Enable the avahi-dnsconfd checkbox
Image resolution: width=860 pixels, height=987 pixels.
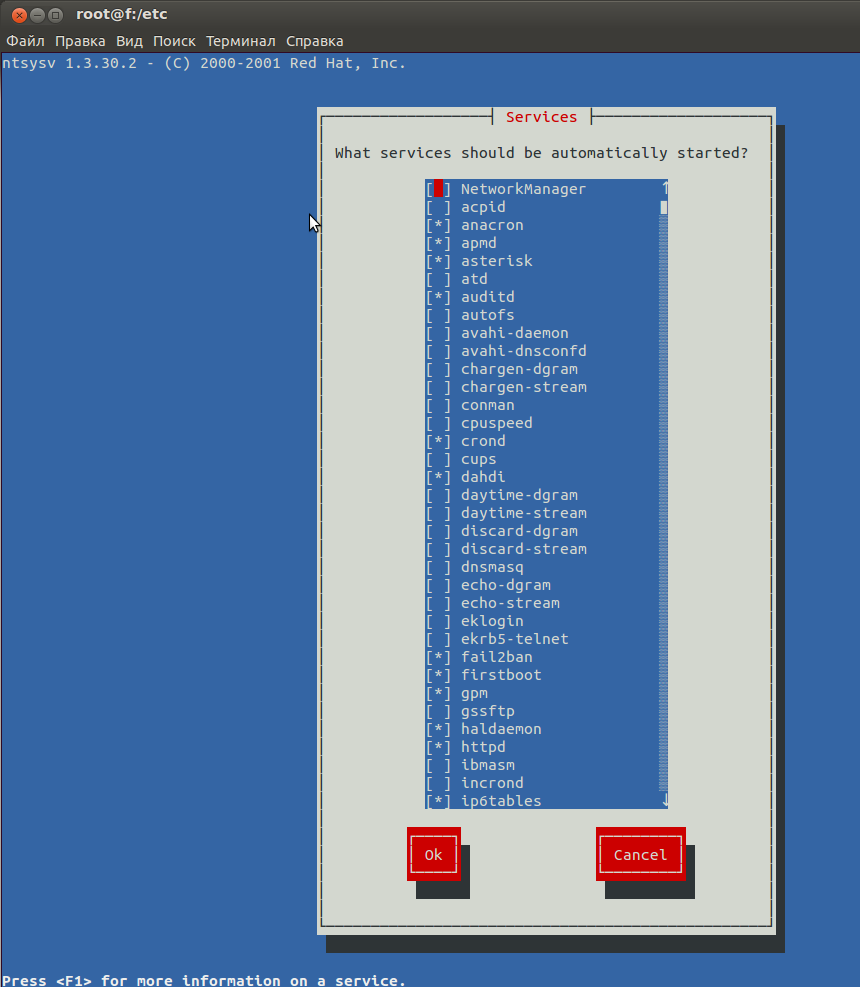[x=439, y=351]
